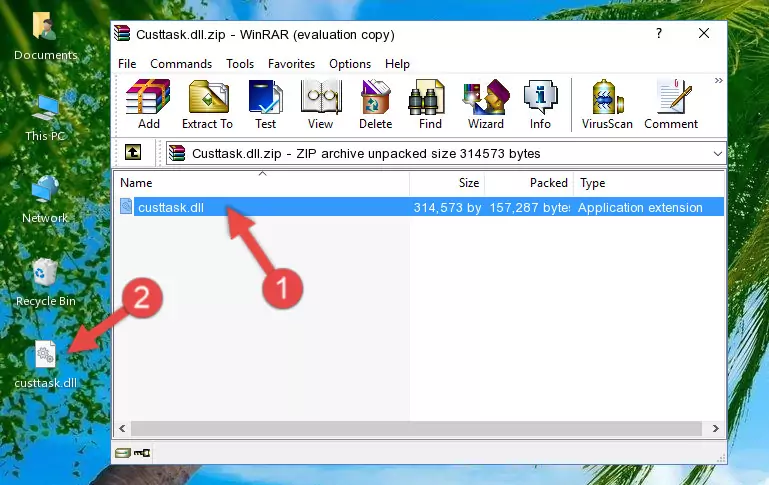The width and height of the screenshot is (769, 485).
Task: Click the Delete toolbar icon
Action: coord(376,104)
